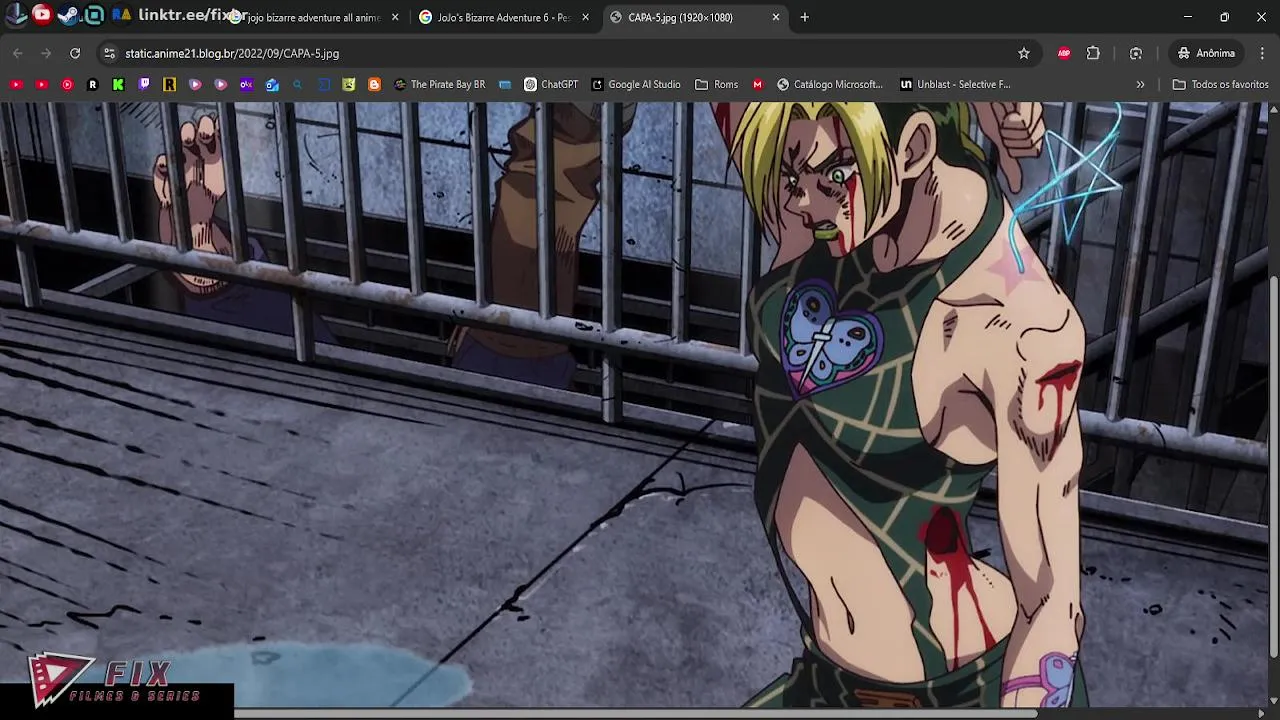Screen dimensions: 1280x720
Task: Open the OLX bookmark
Action: click(246, 85)
